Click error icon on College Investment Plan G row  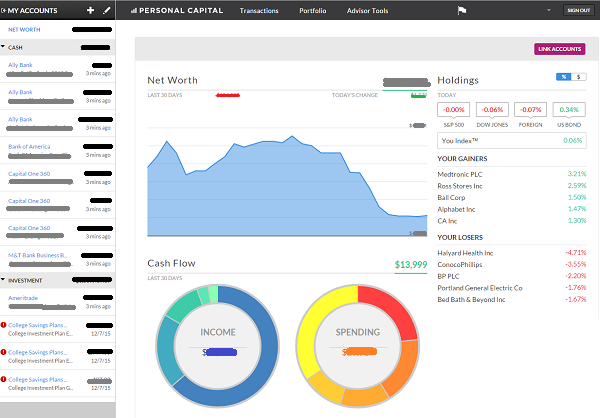point(3,379)
